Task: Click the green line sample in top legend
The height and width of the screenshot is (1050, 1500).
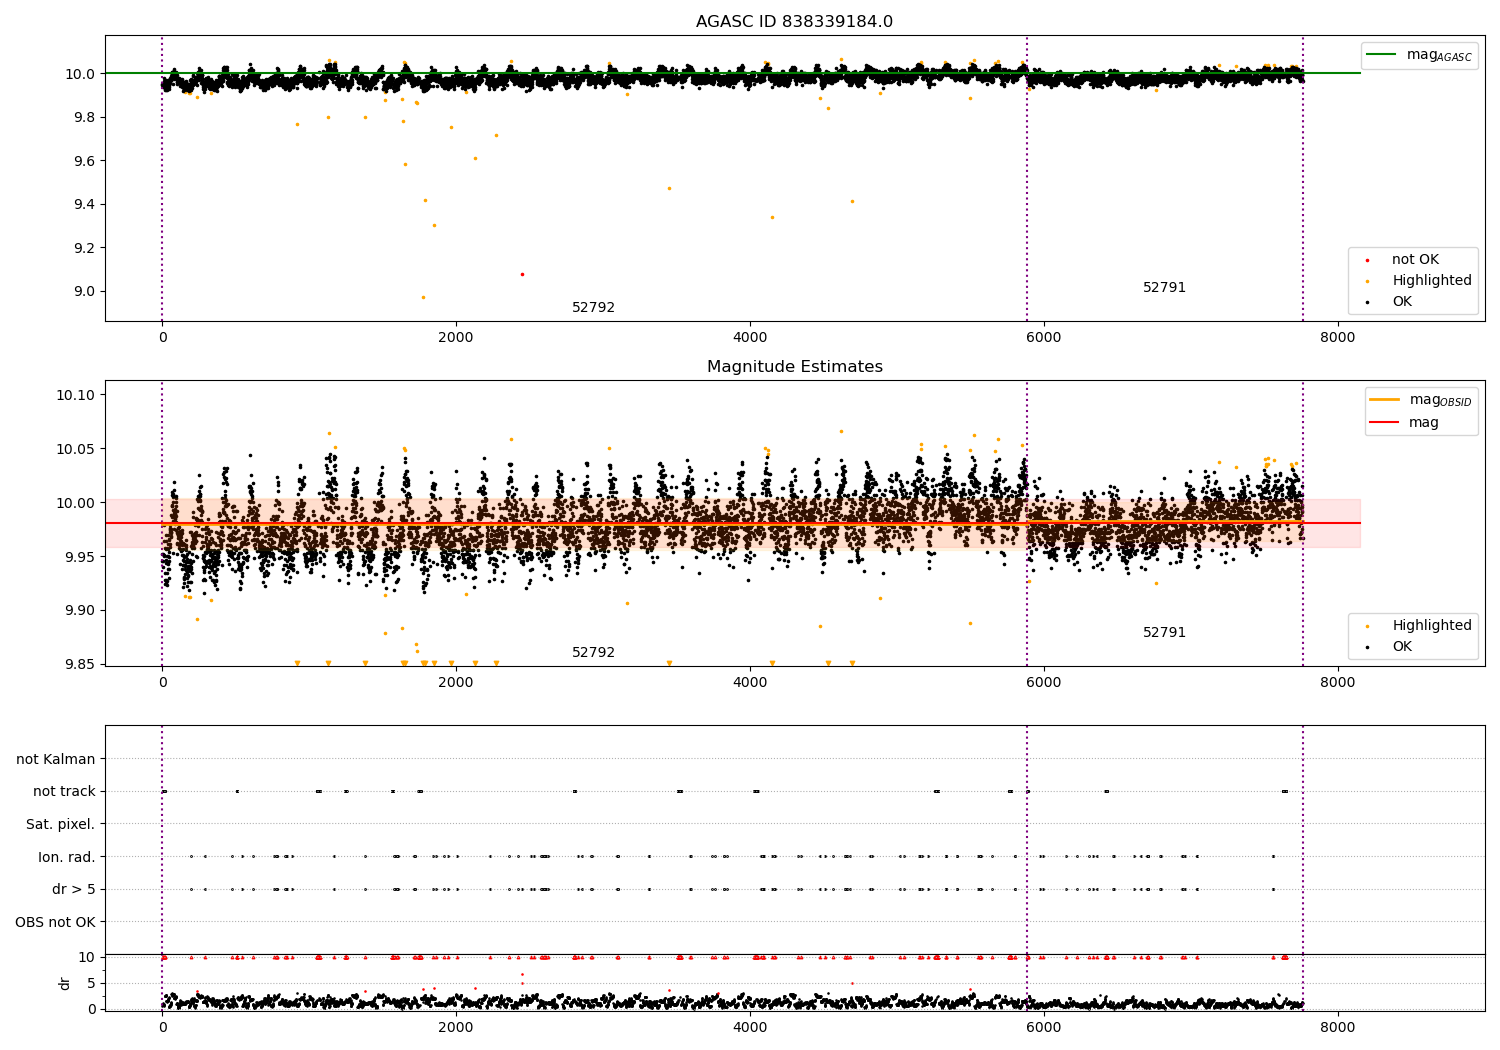Action: click(1382, 55)
